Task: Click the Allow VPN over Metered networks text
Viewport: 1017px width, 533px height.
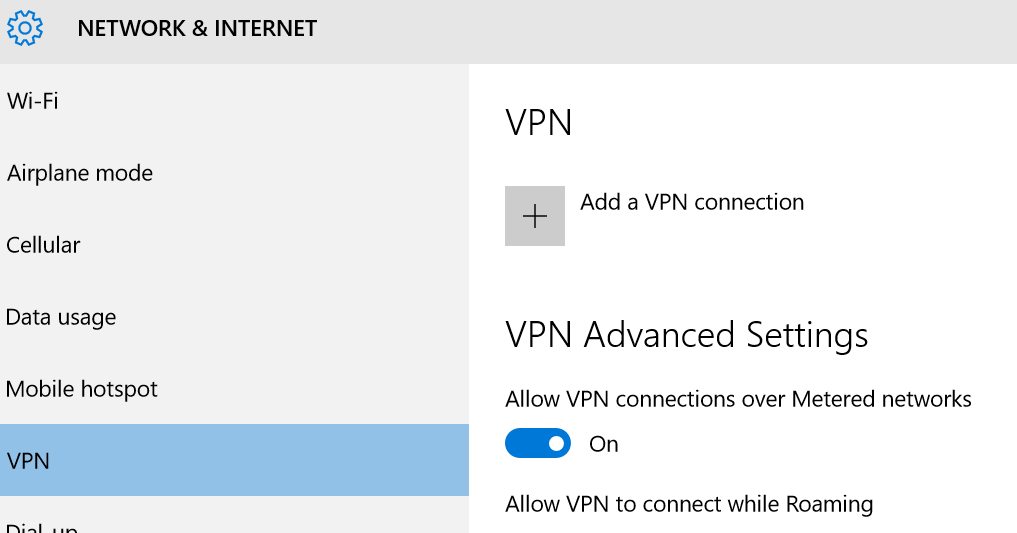Action: (x=738, y=399)
